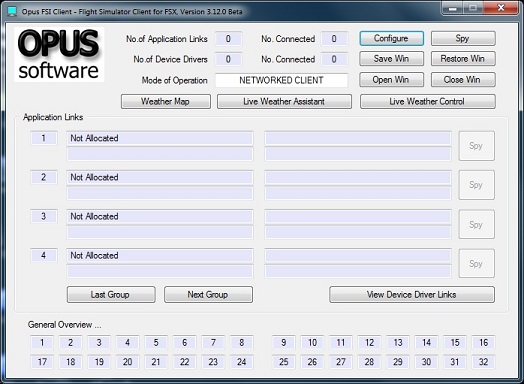Click General Overview indicator 8
This screenshot has width=524, height=384.
click(242, 343)
